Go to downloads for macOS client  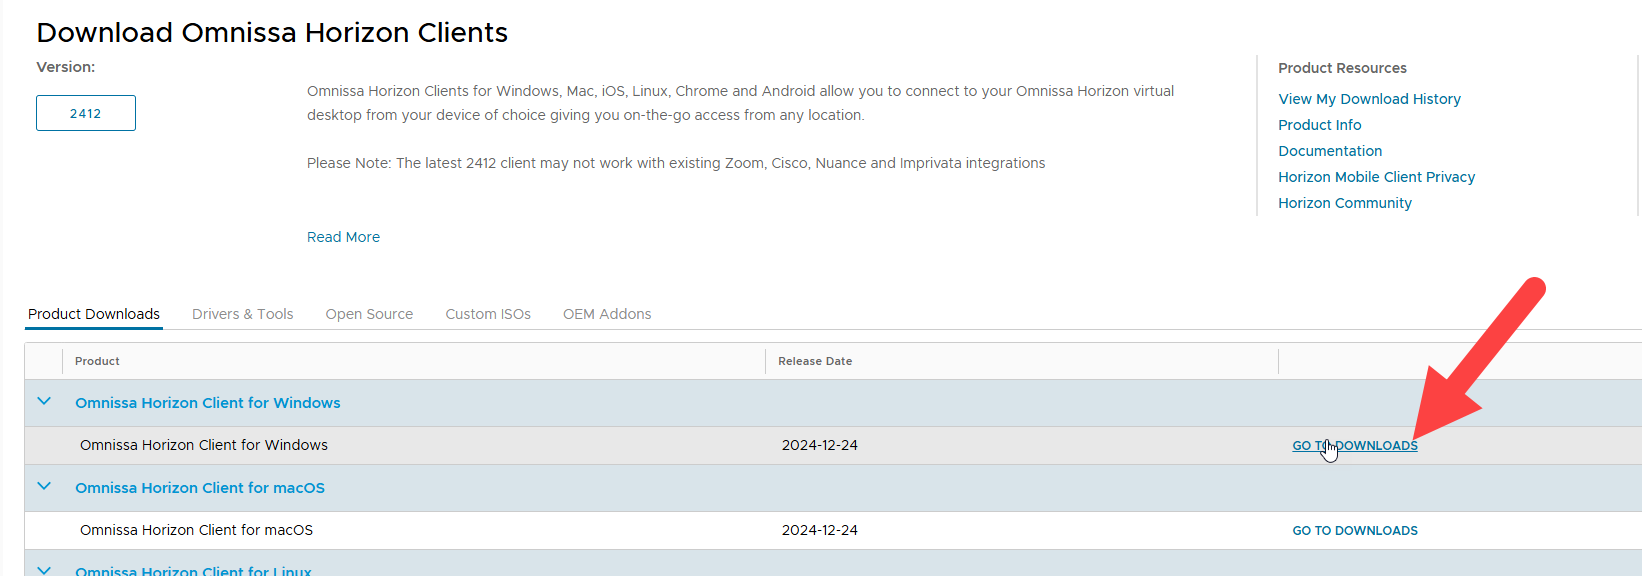point(1355,531)
